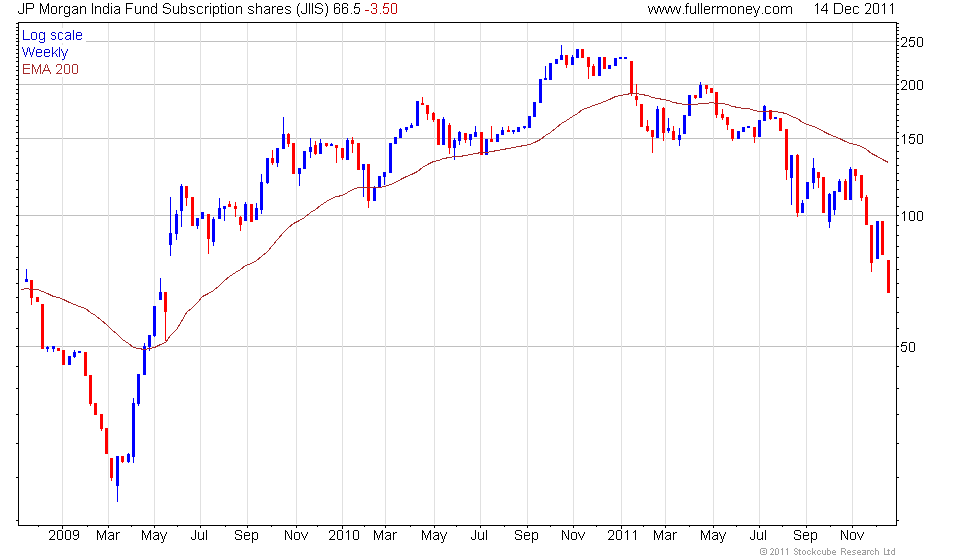Click the 2010 date axis label
This screenshot has height=560, width=980.
pos(344,536)
